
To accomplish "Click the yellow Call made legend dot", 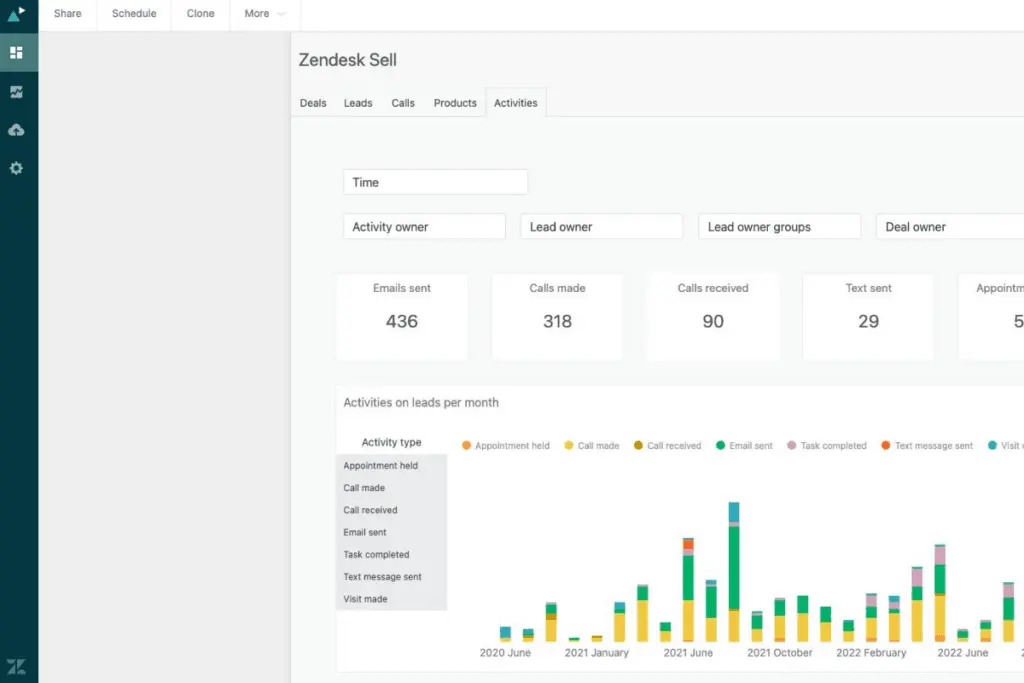I will tap(569, 445).
